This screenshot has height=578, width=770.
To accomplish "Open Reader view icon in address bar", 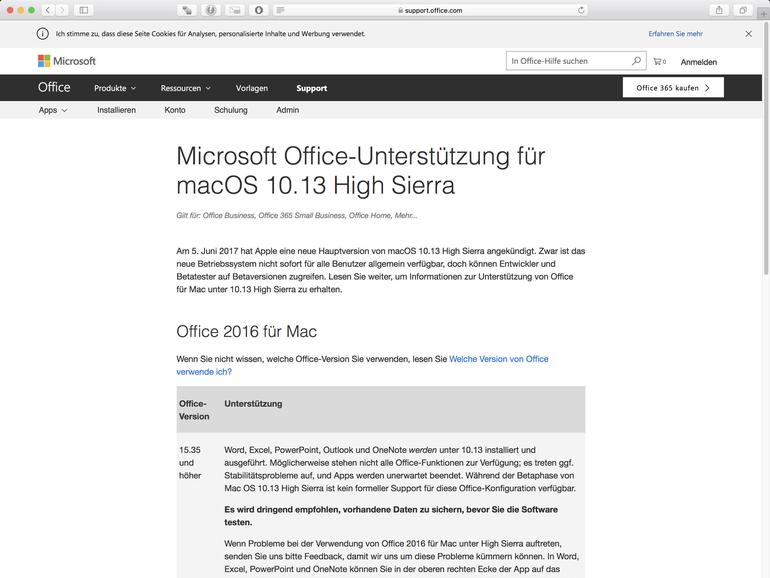I will (280, 10).
